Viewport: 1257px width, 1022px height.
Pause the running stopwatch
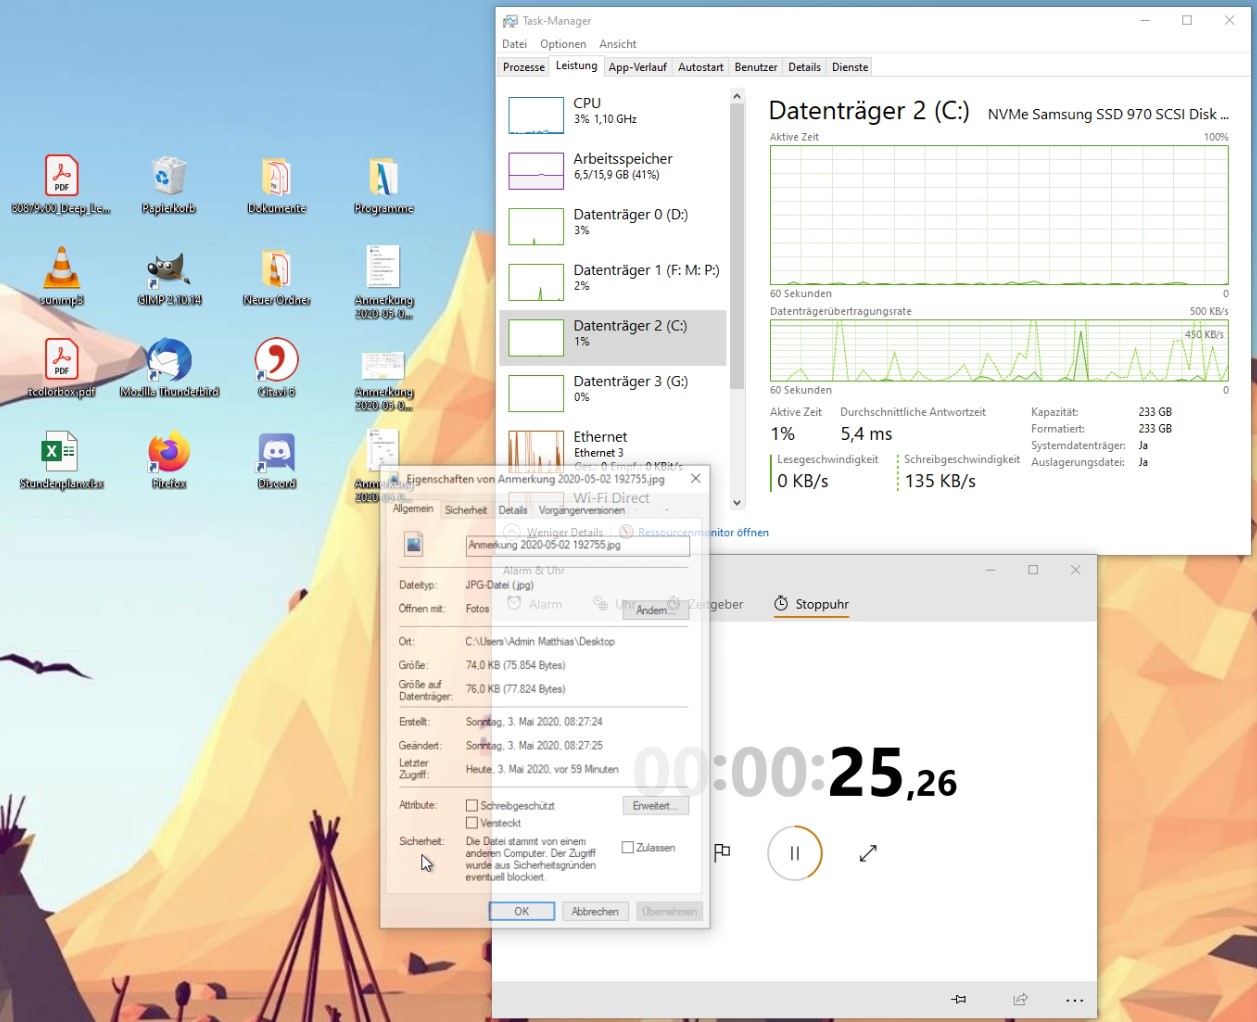tap(795, 853)
